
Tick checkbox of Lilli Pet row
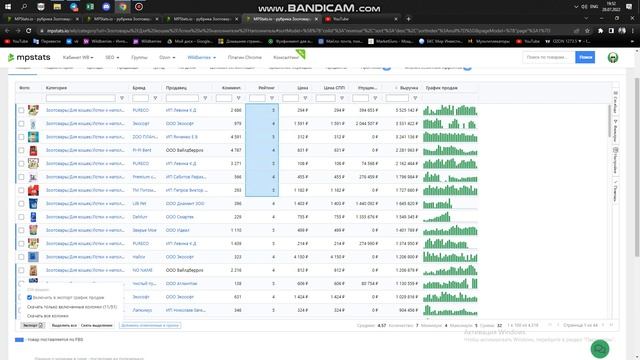[x=21, y=204]
